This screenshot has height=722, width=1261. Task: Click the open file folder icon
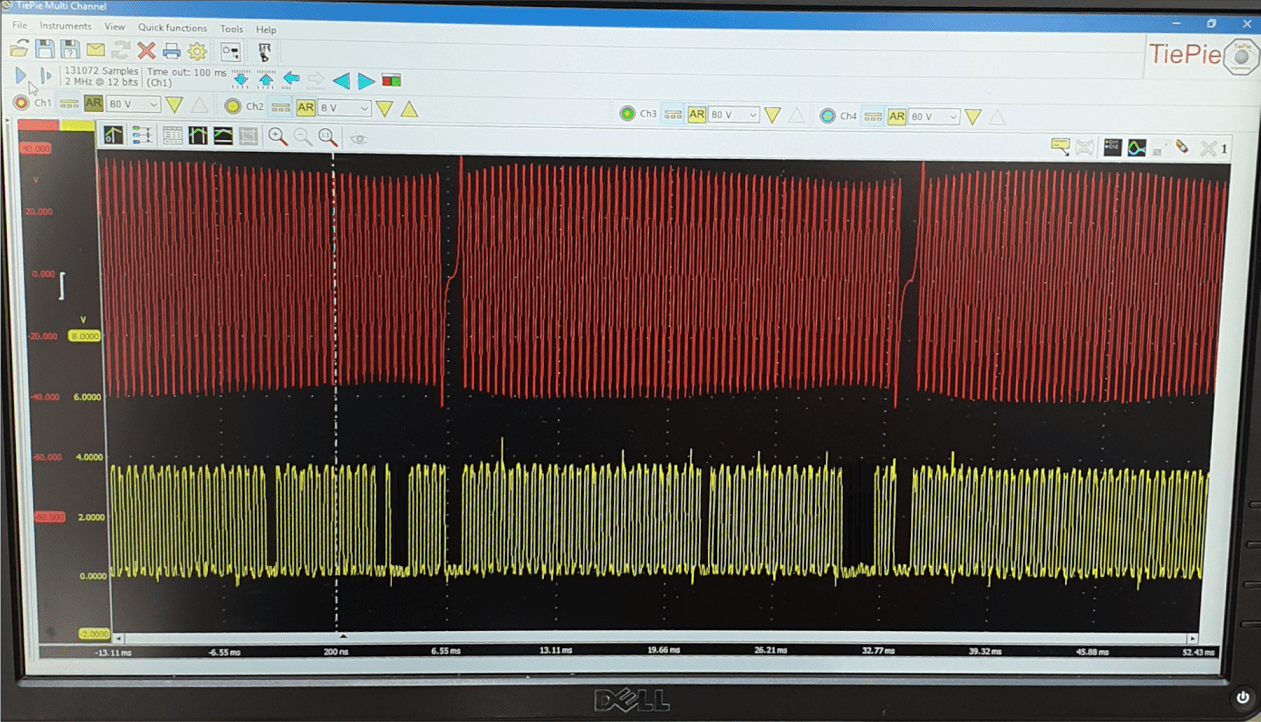(19, 50)
